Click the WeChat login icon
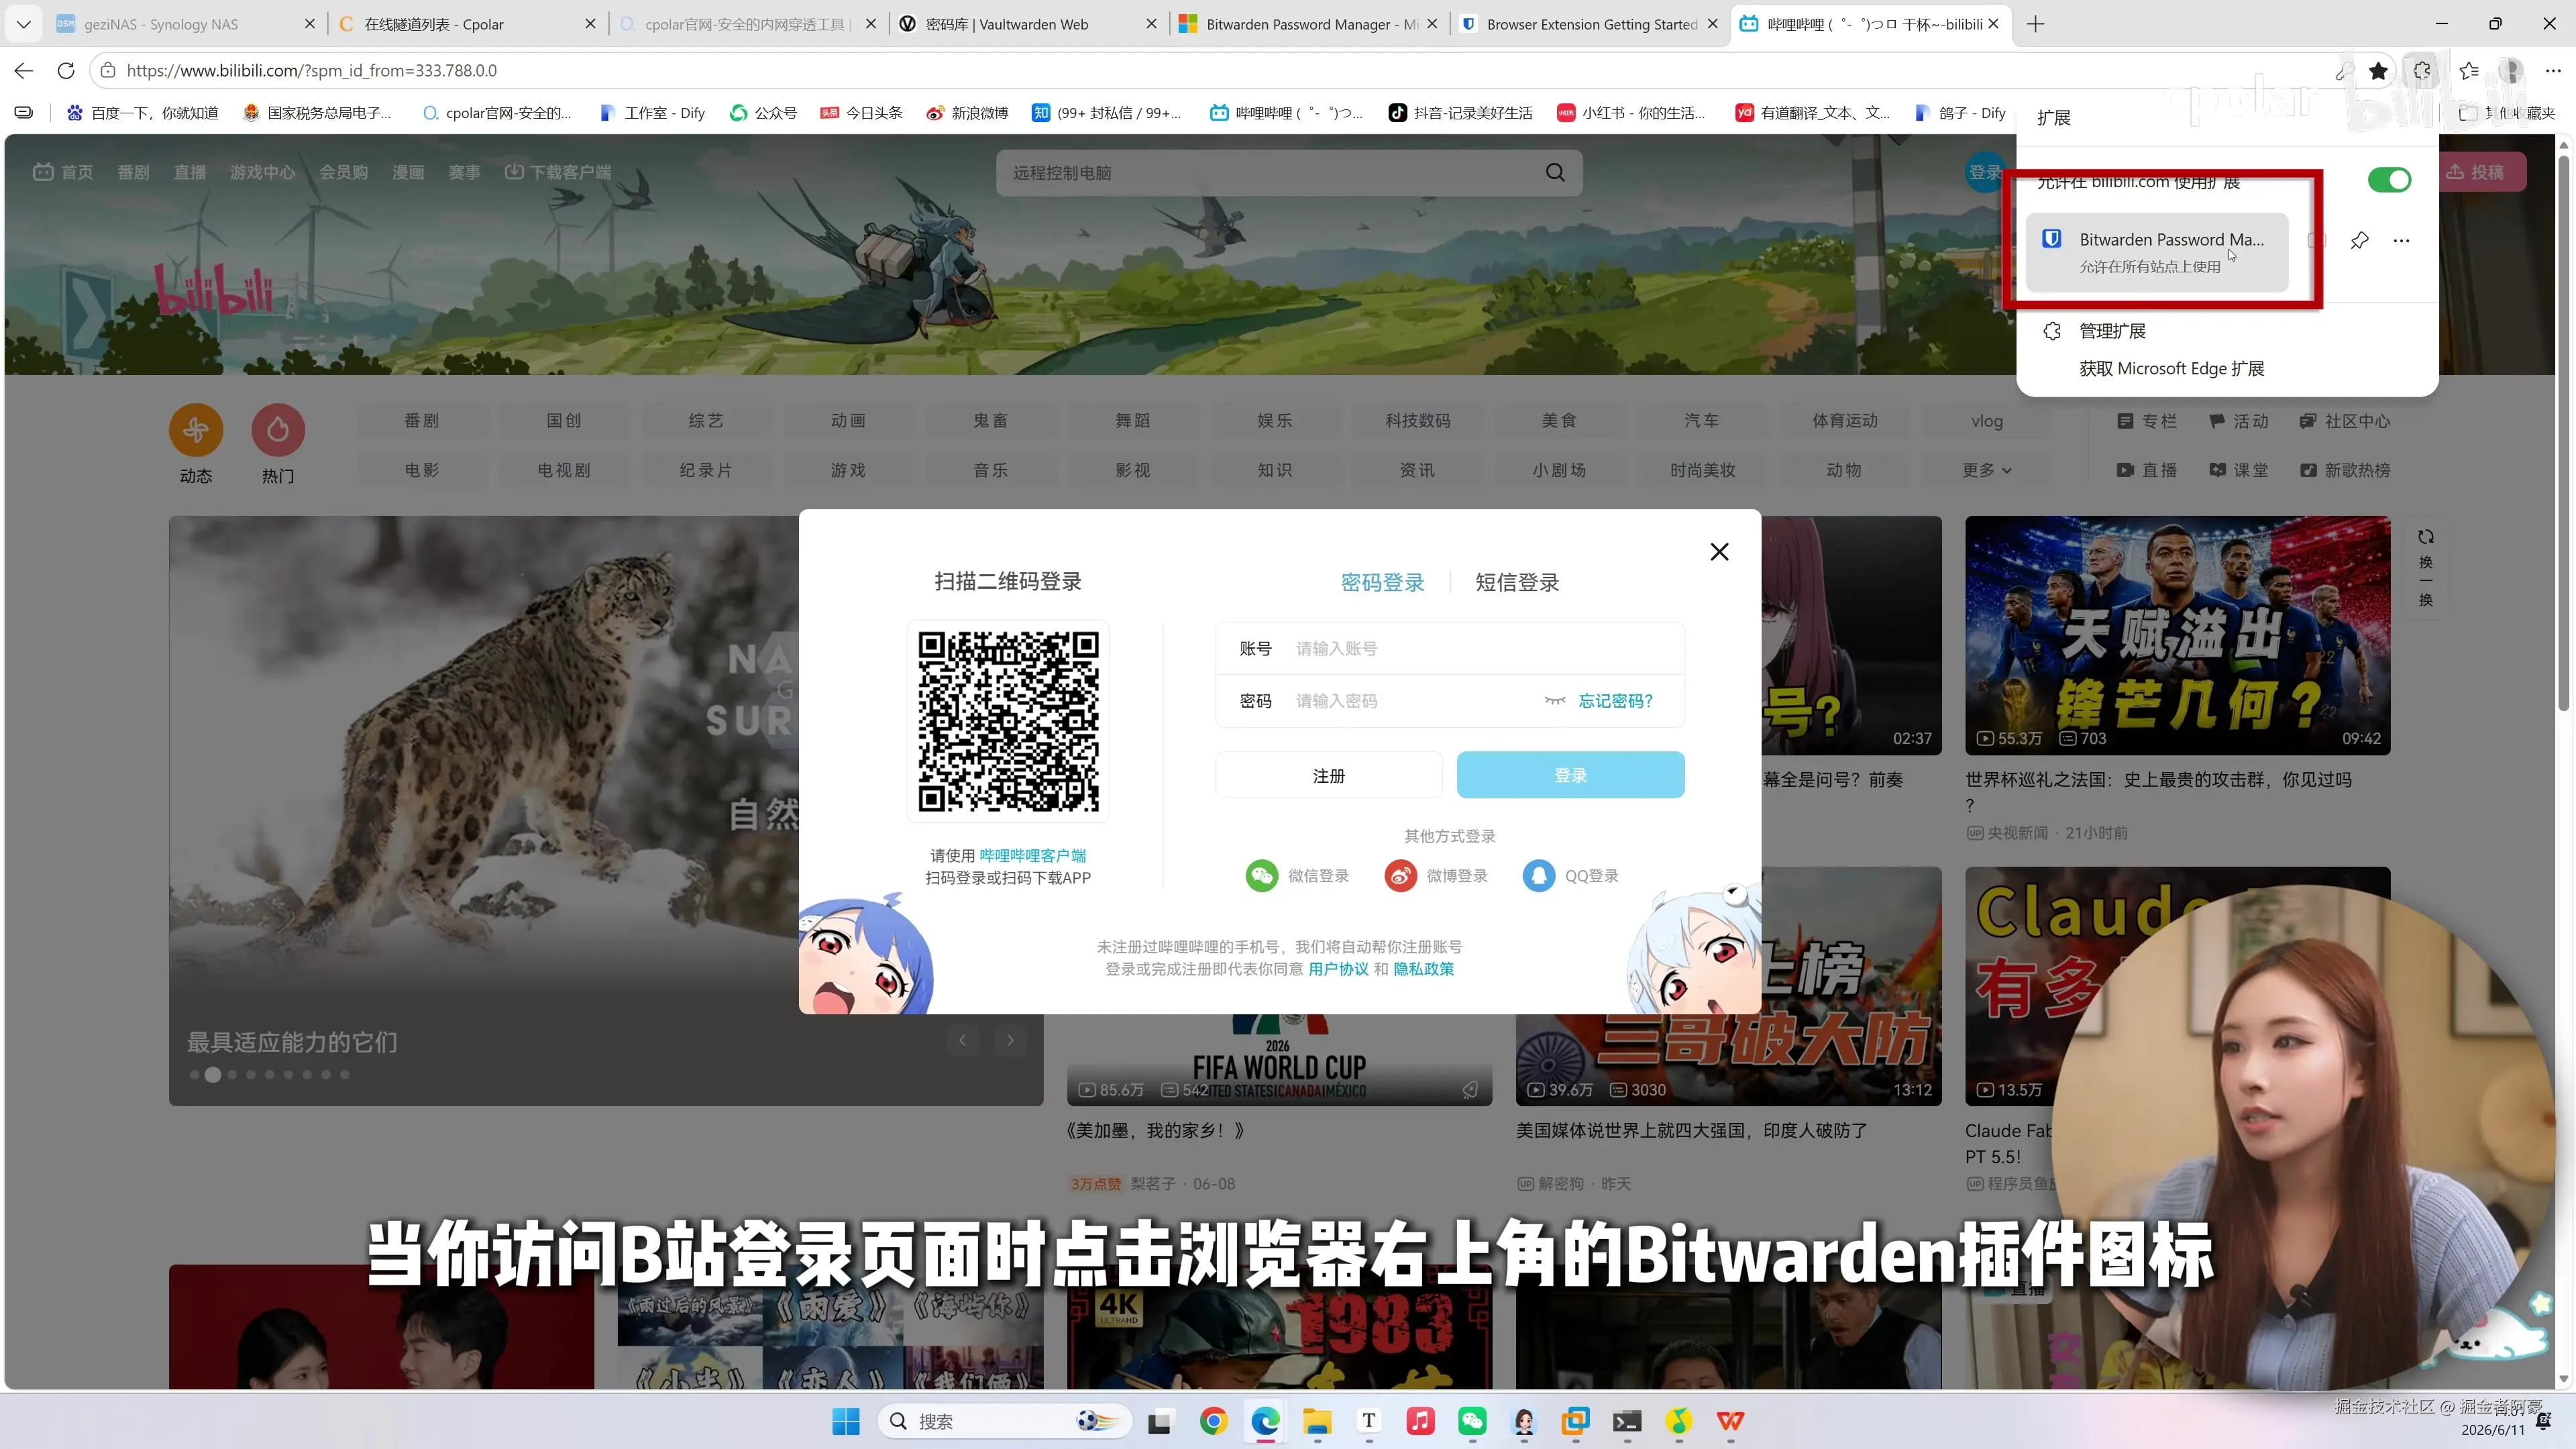This screenshot has height=1449, width=2576. 1261,876
